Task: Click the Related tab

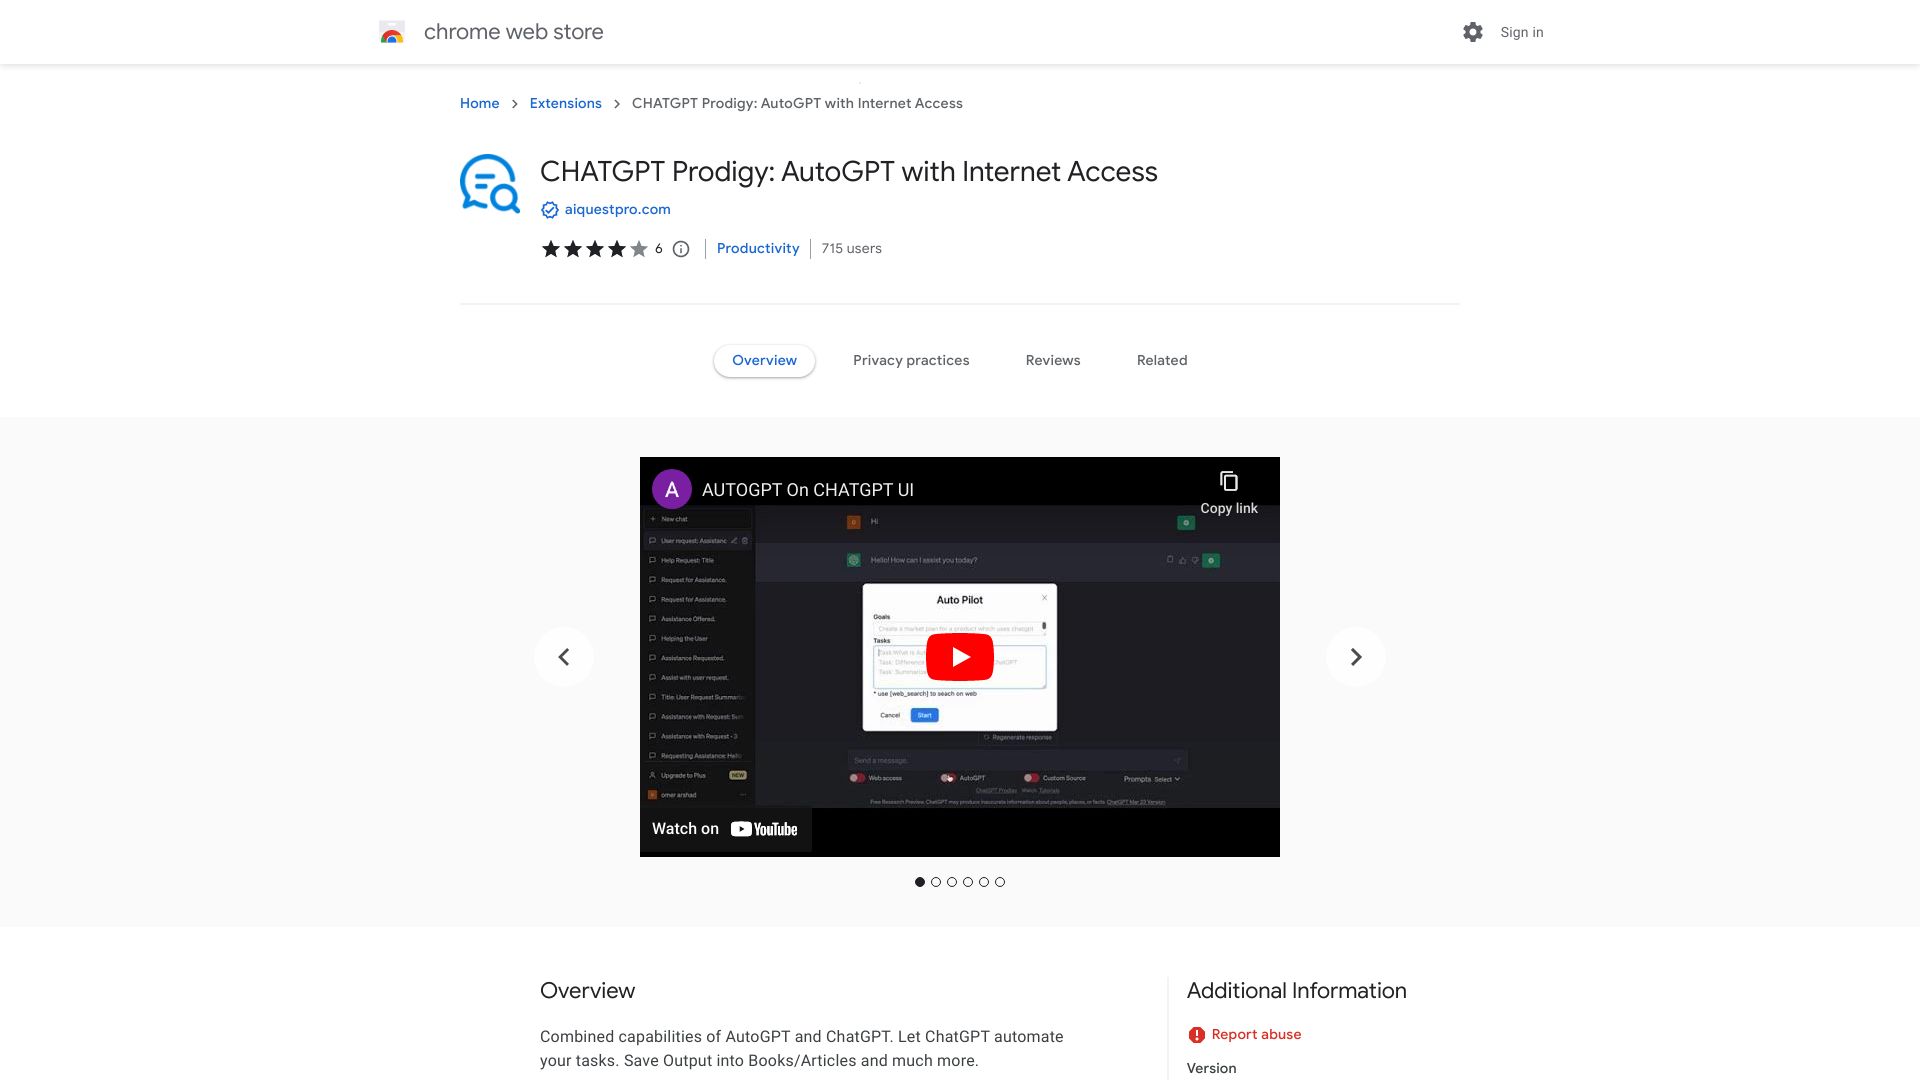Action: coord(1160,360)
